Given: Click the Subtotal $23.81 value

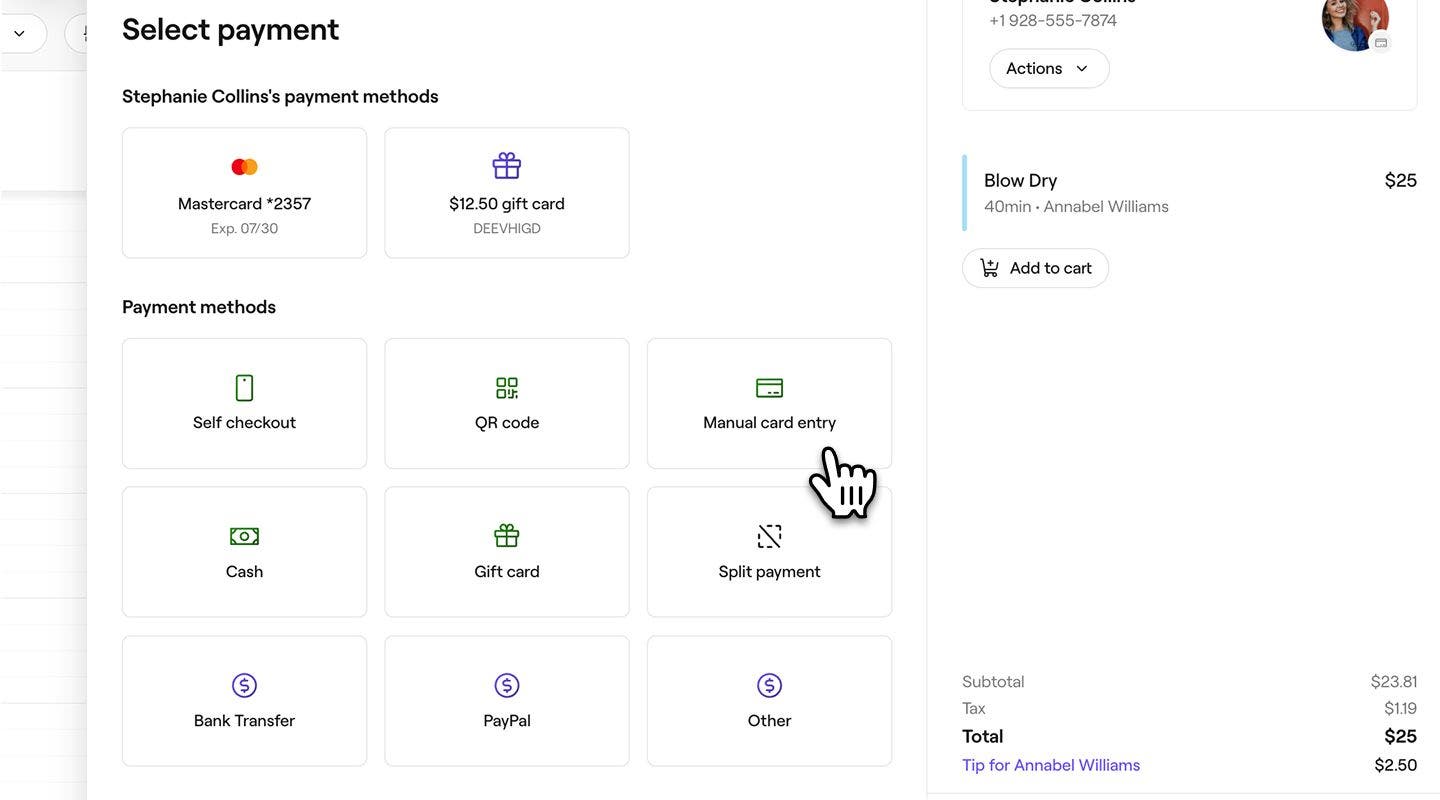Looking at the screenshot, I should point(1394,682).
